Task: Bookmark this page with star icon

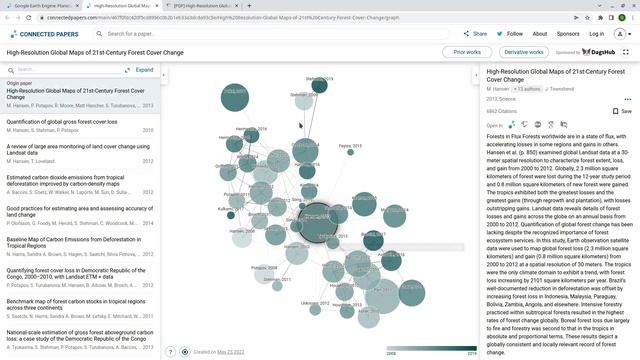Action: coord(587,18)
